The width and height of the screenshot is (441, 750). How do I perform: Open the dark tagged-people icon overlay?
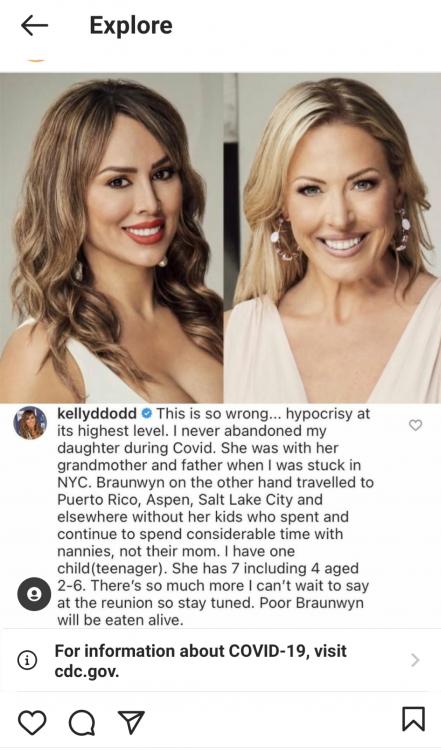[x=34, y=594]
